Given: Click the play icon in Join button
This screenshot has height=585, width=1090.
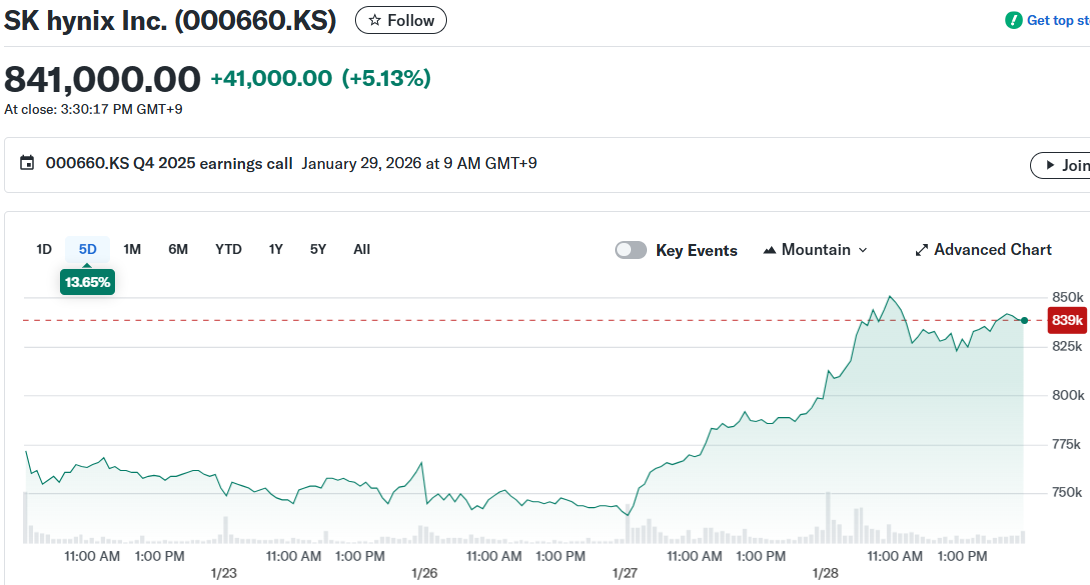Looking at the screenshot, I should pos(1049,165).
